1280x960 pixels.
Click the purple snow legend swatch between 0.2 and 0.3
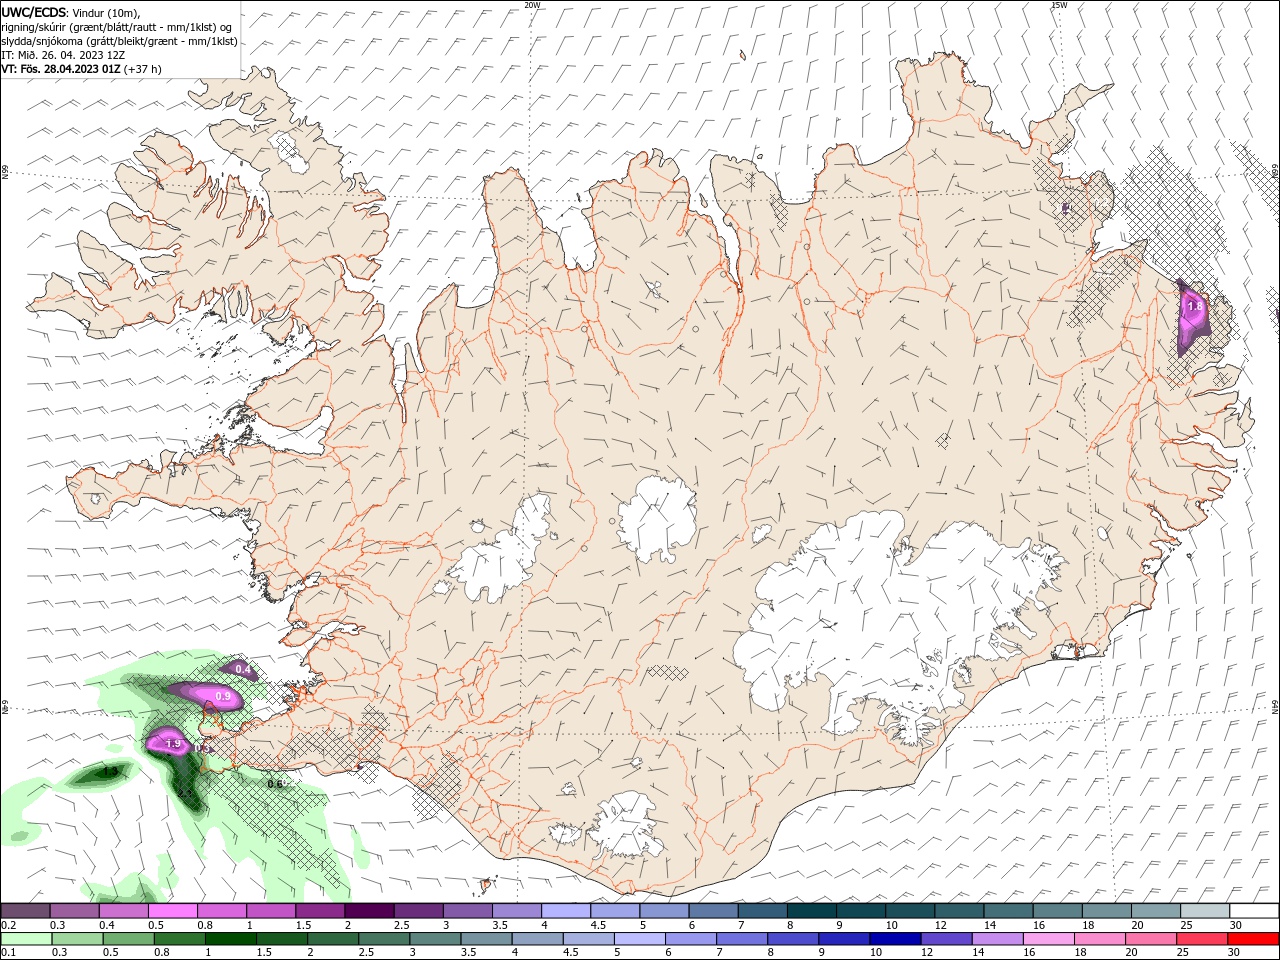click(25, 911)
